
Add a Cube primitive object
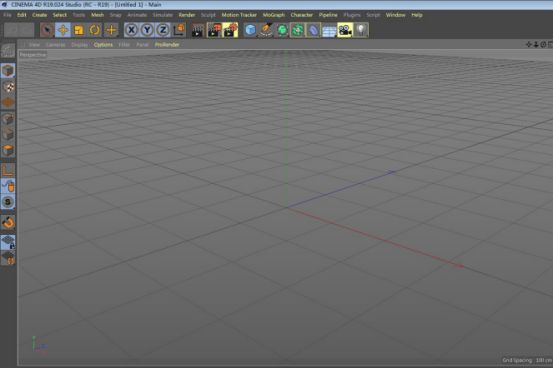[250, 30]
